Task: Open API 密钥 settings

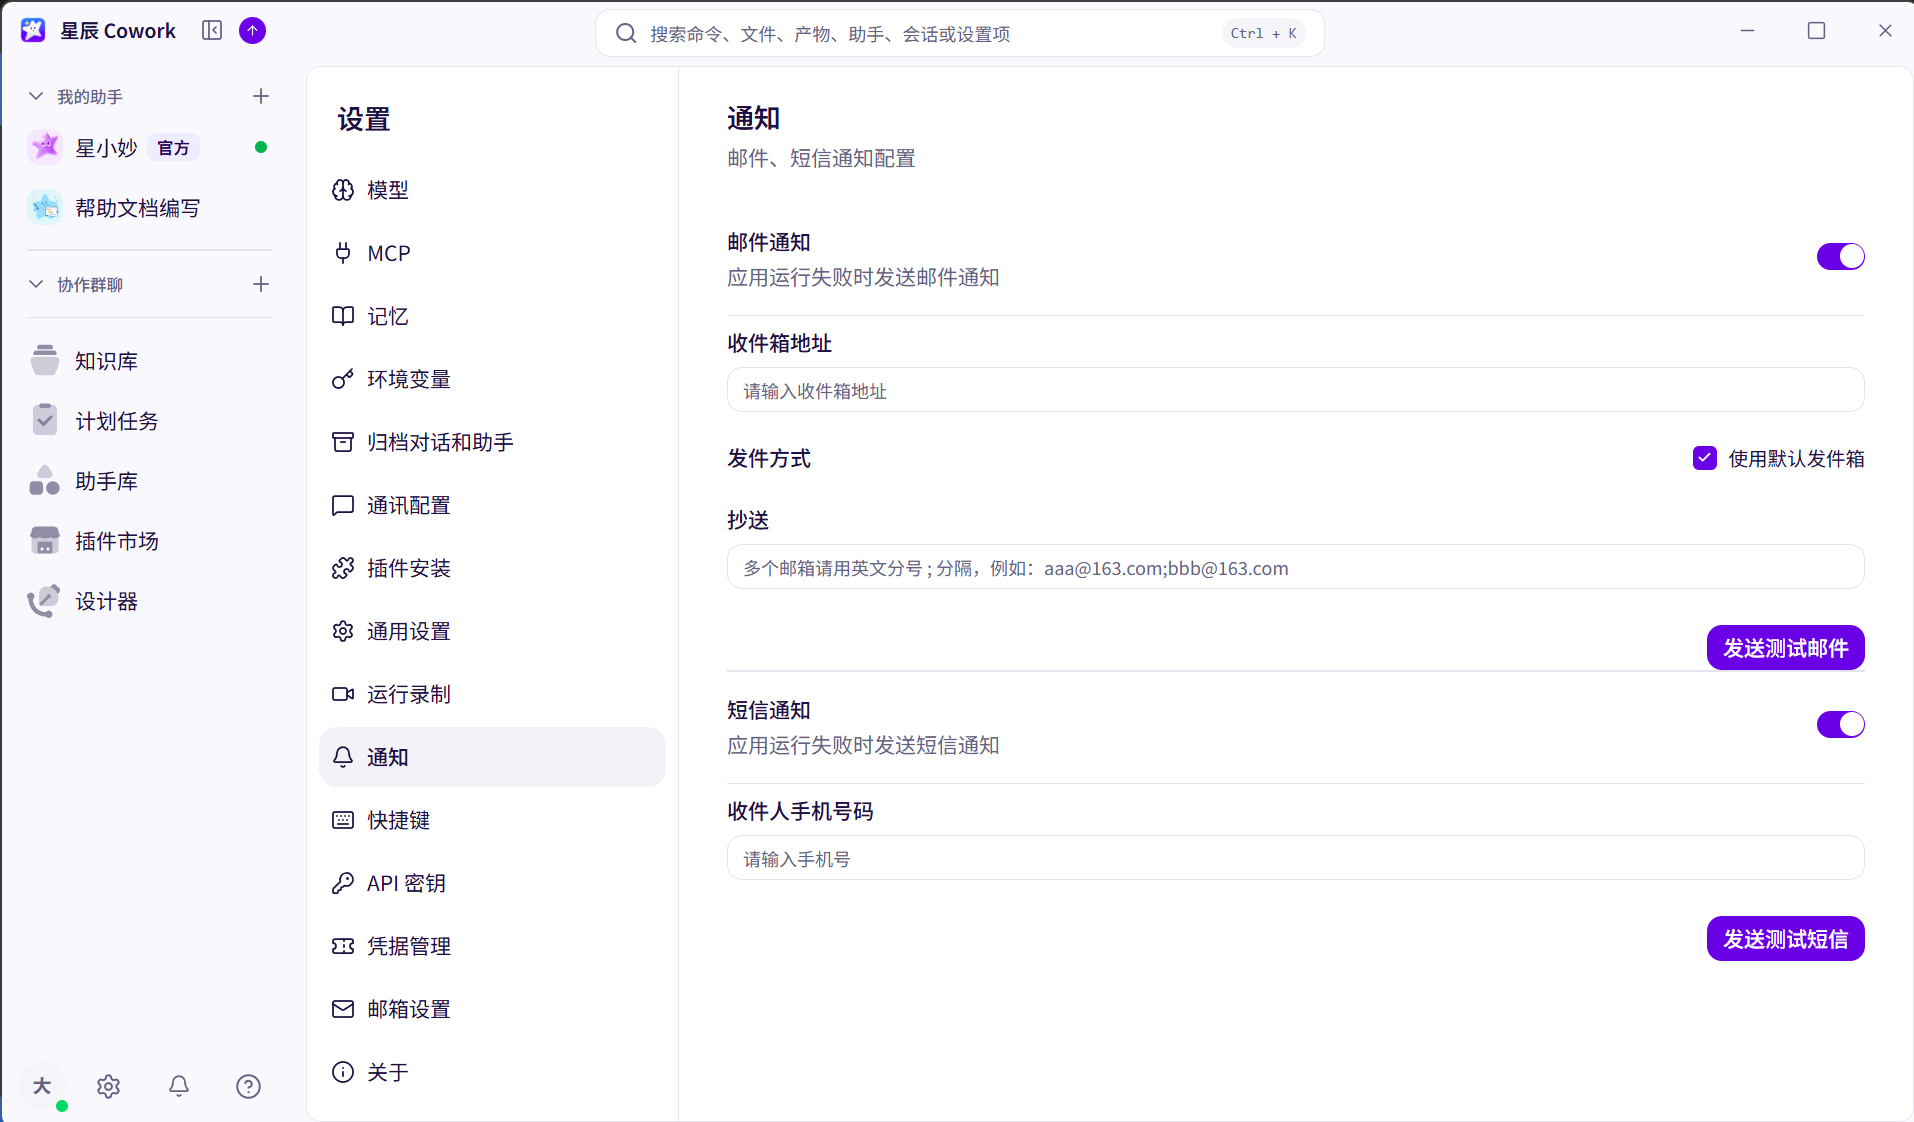Action: [492, 883]
